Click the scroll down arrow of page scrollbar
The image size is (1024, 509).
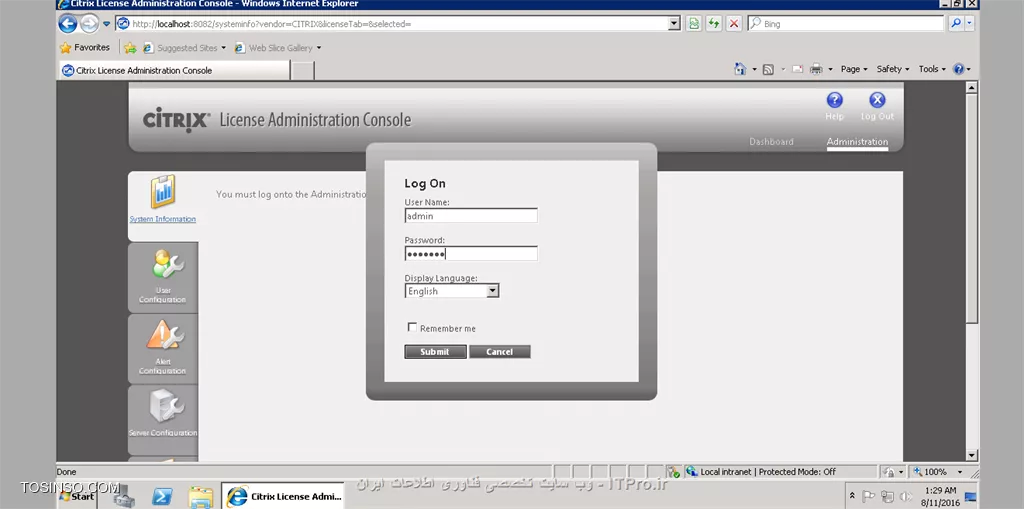coord(972,455)
